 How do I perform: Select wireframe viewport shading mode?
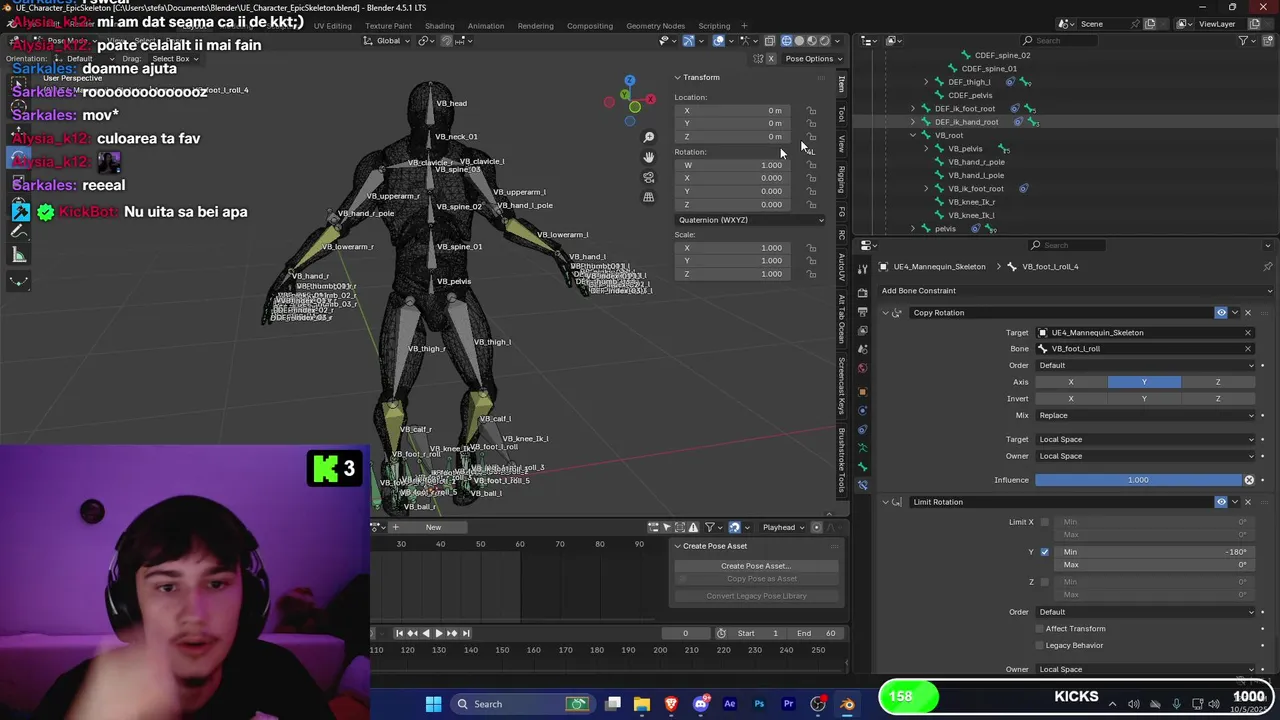786,41
